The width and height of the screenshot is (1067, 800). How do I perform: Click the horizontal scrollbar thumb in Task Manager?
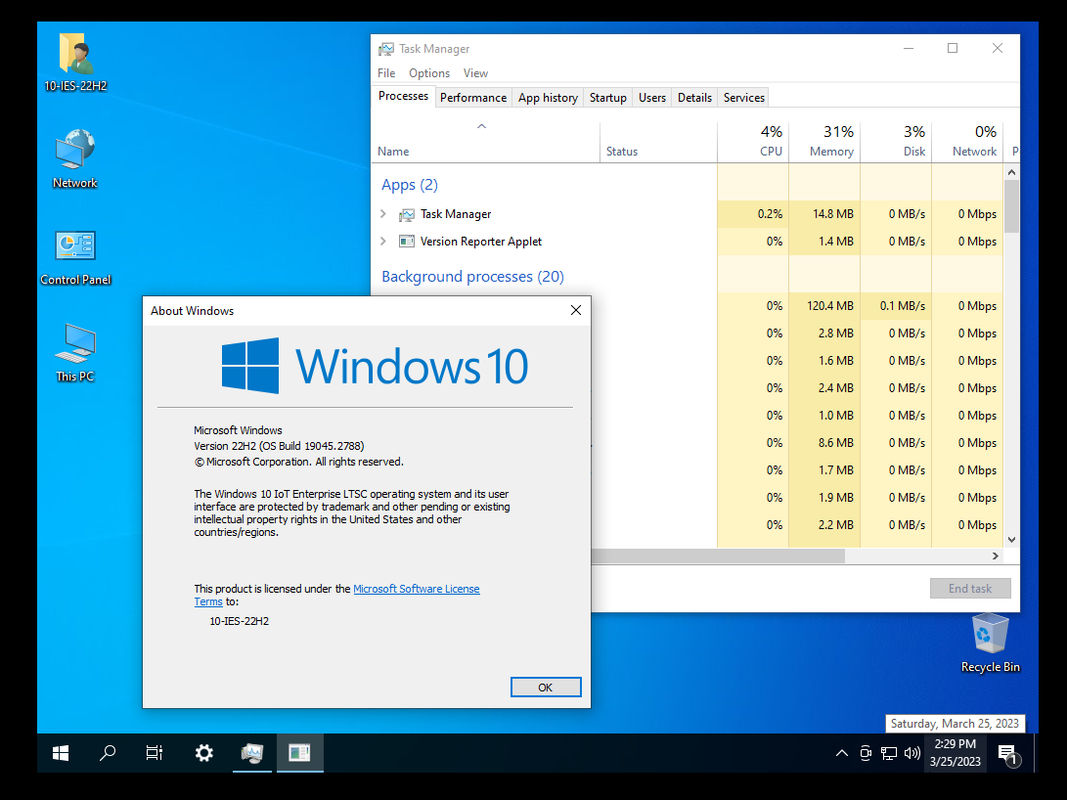pyautogui.click(x=718, y=556)
